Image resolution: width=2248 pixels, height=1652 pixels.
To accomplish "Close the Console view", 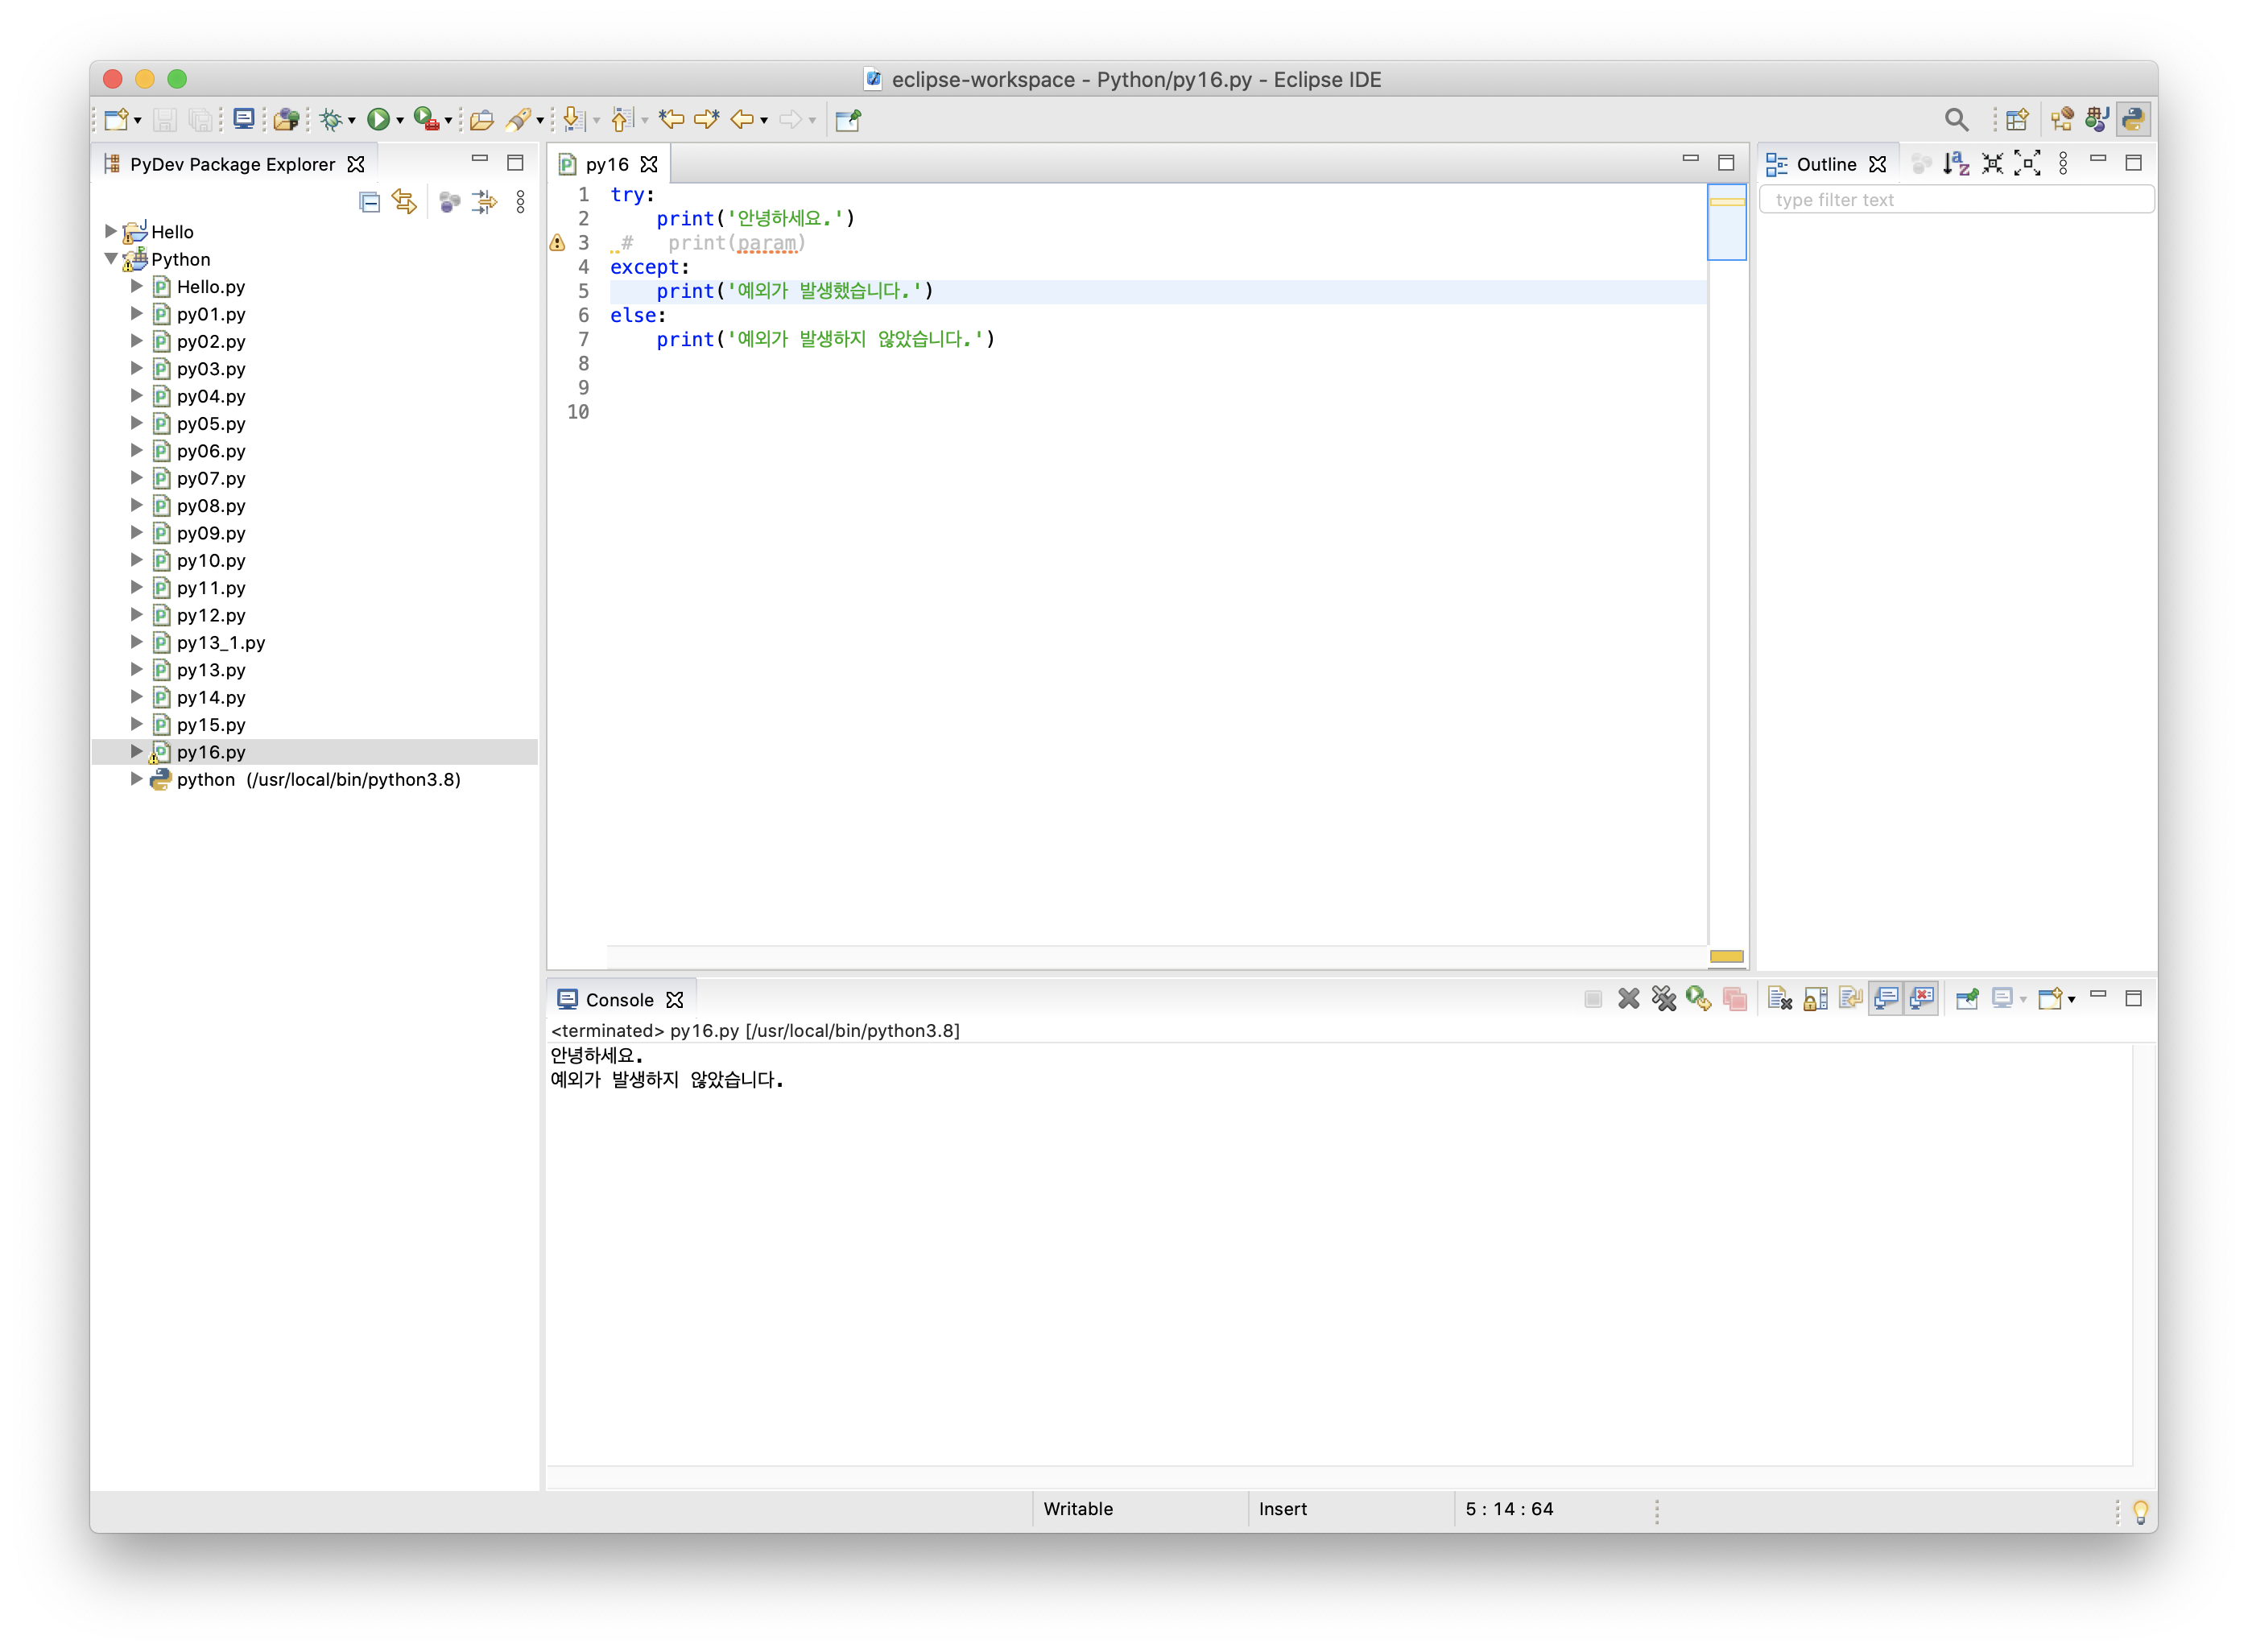I will coord(675,999).
